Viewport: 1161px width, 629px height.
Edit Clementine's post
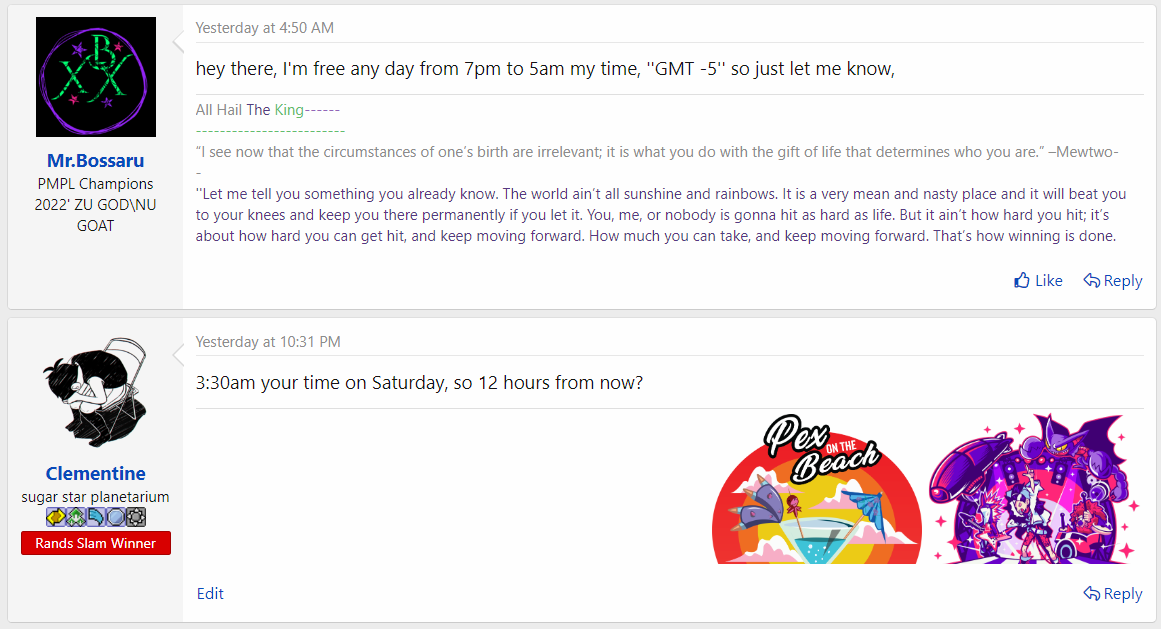tap(210, 594)
